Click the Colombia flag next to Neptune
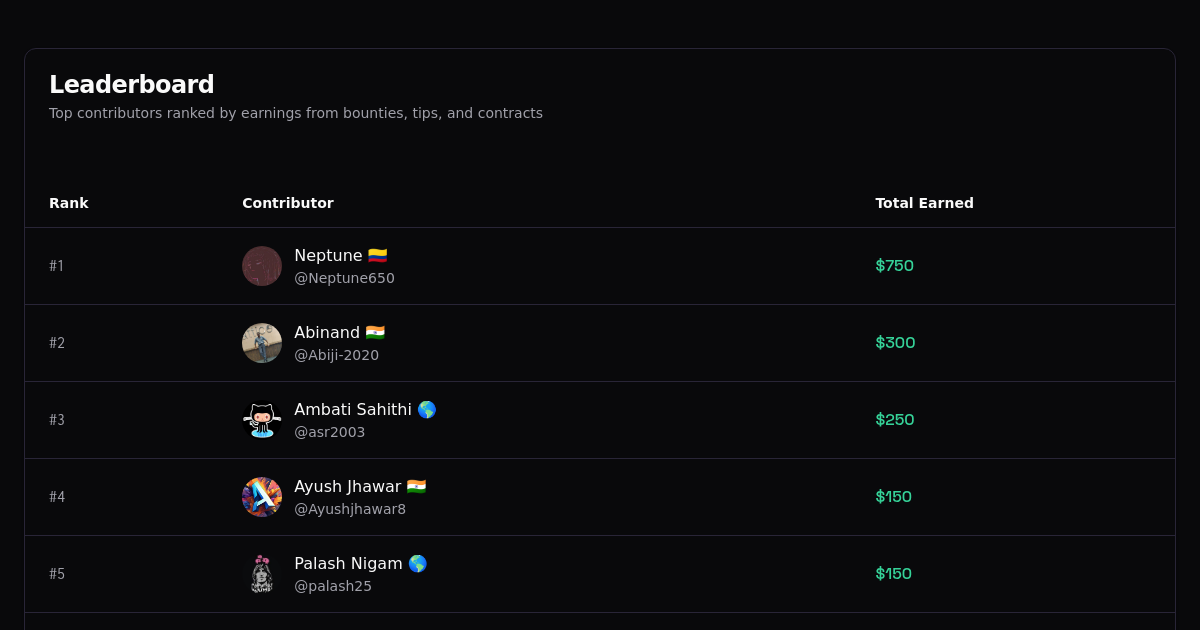This screenshot has height=630, width=1200. pos(378,255)
